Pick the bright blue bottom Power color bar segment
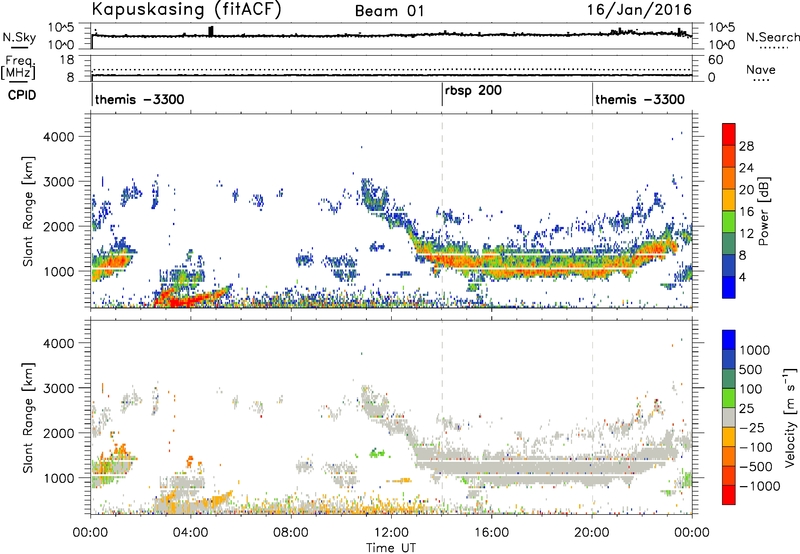The image size is (800, 554). [729, 287]
